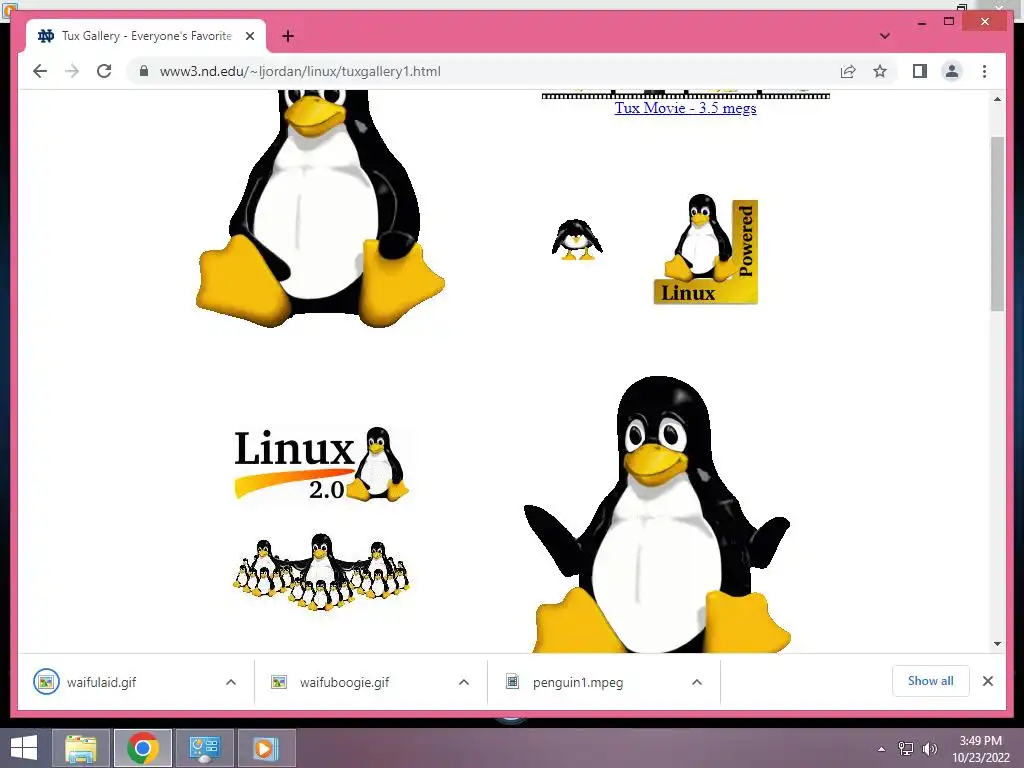This screenshot has height=768, width=1024.
Task: Click the group of penguins image
Action: click(x=321, y=571)
